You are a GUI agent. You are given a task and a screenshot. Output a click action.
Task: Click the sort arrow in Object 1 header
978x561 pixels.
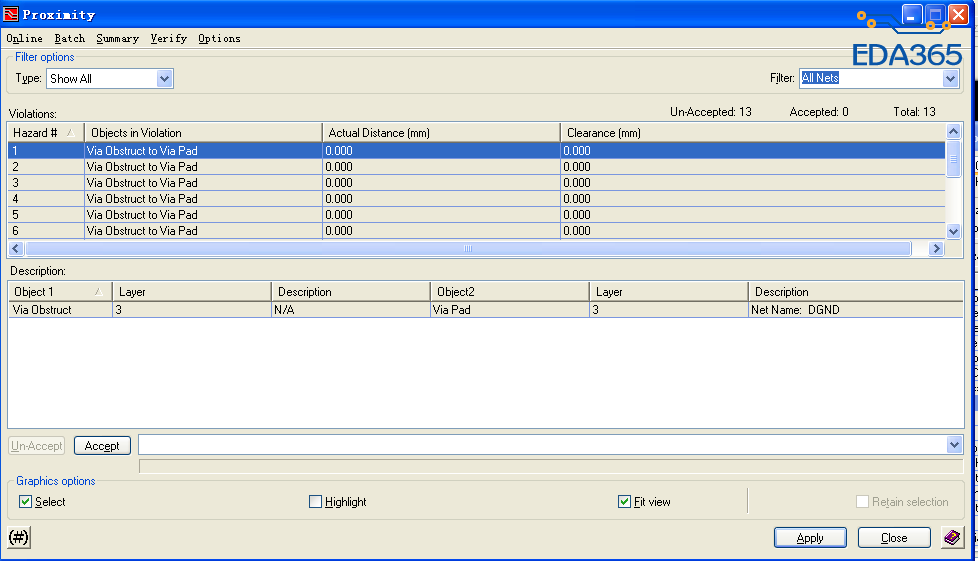click(97, 292)
